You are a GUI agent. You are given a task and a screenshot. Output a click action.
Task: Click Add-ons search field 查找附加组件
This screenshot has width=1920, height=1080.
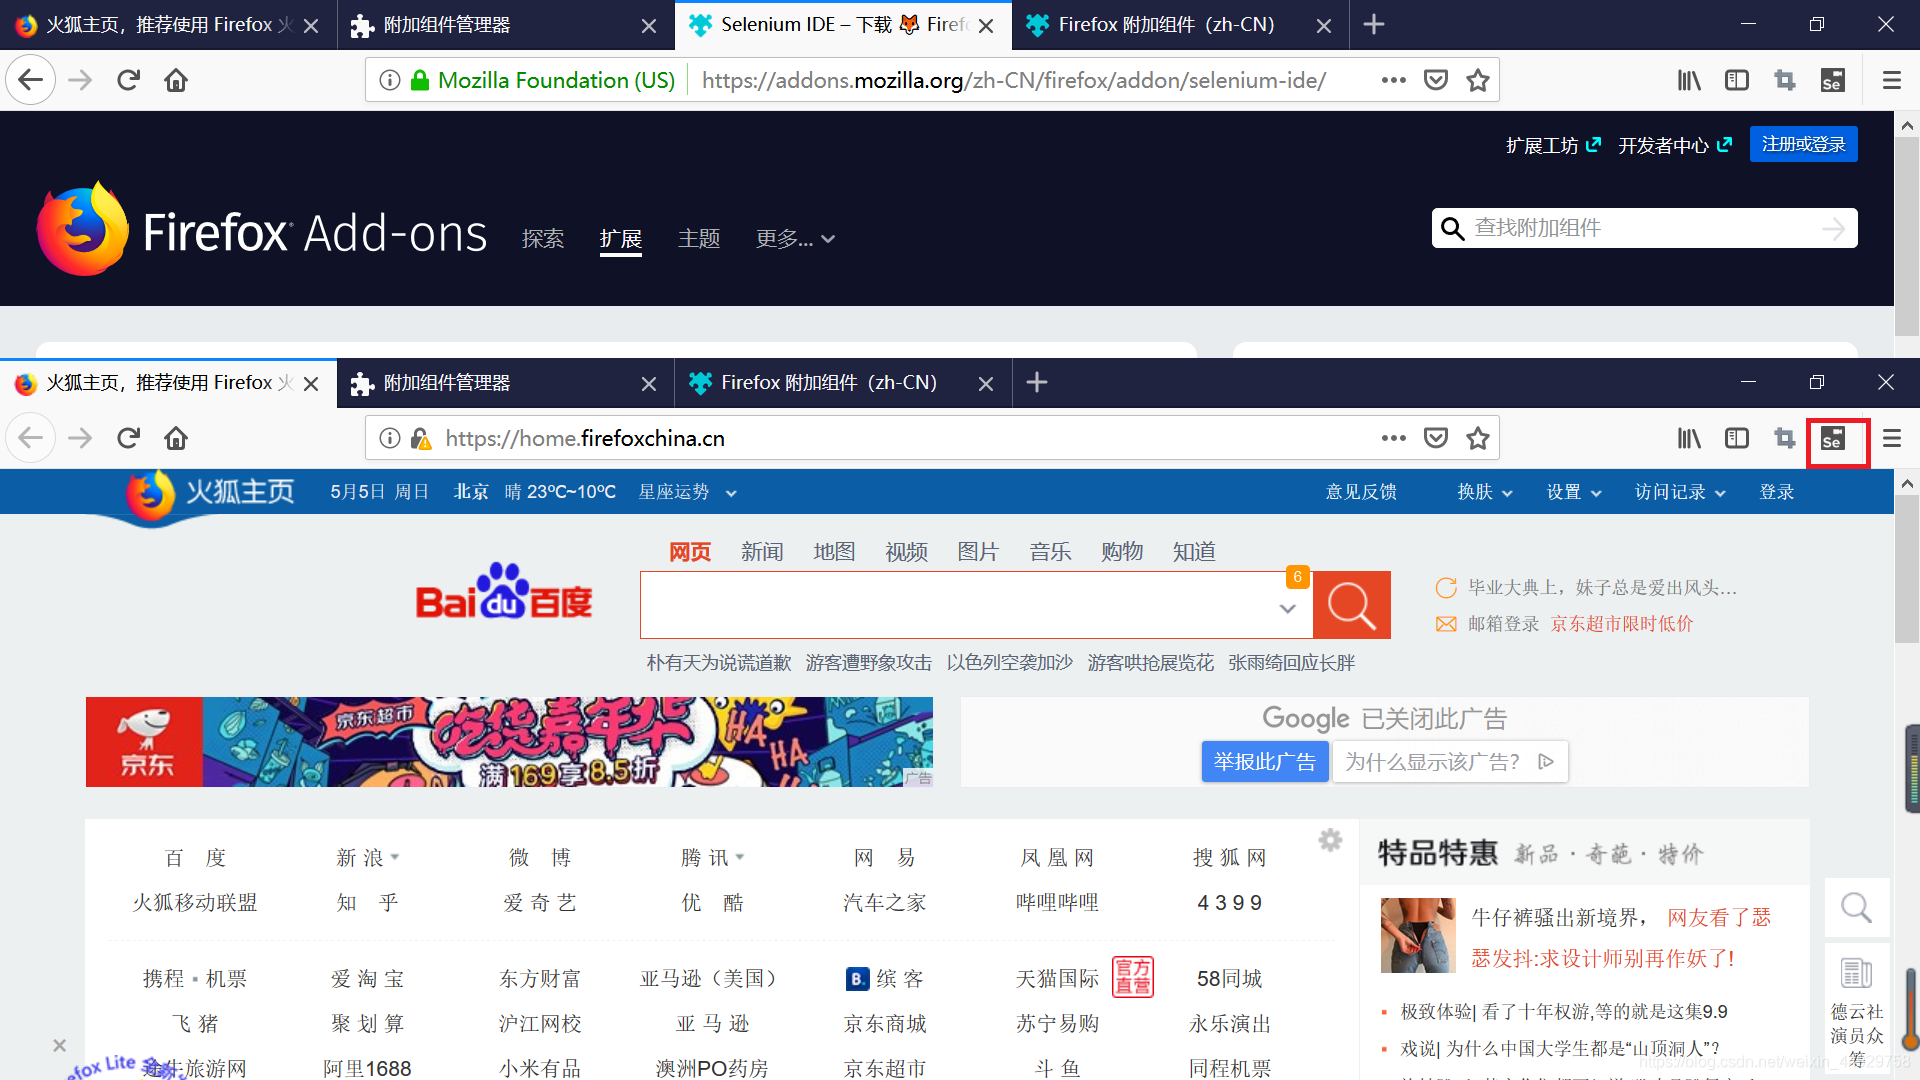[1644, 228]
